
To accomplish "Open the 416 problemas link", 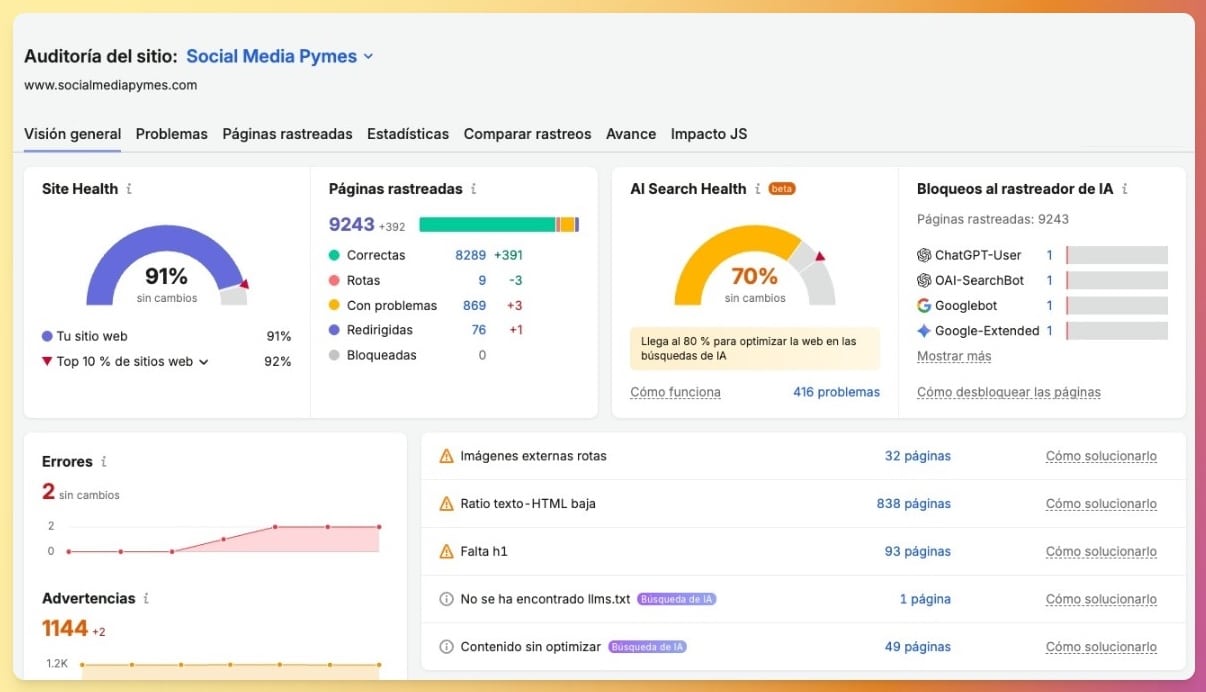I will click(x=837, y=392).
